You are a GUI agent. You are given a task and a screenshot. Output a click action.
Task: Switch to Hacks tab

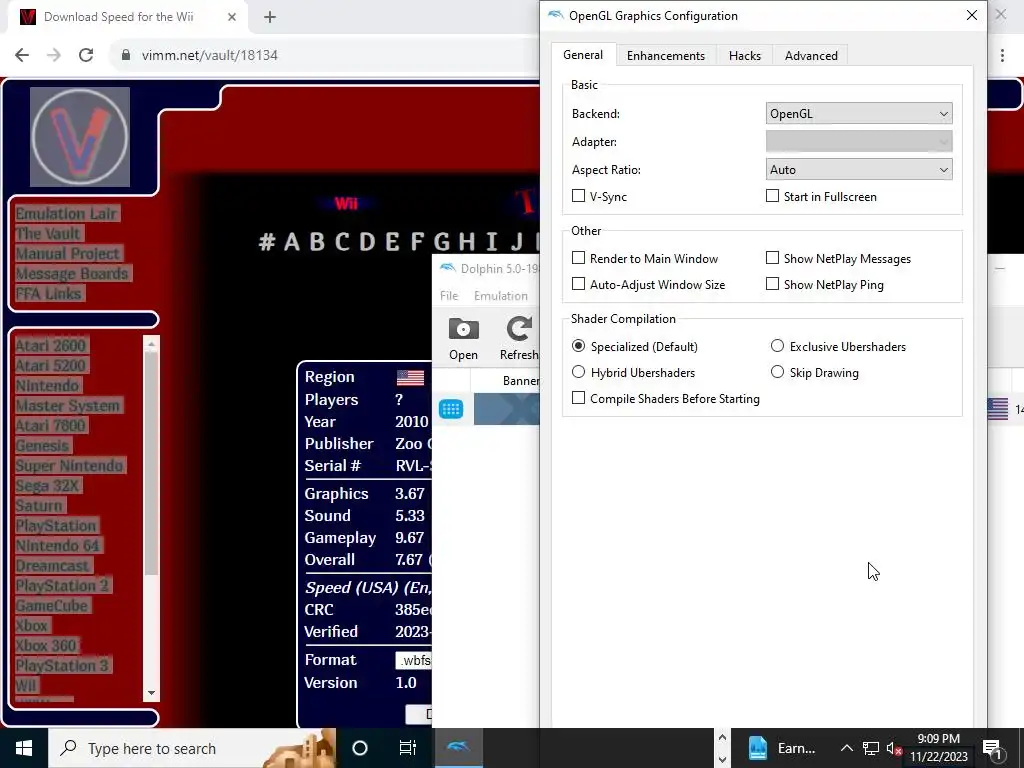[744, 56]
